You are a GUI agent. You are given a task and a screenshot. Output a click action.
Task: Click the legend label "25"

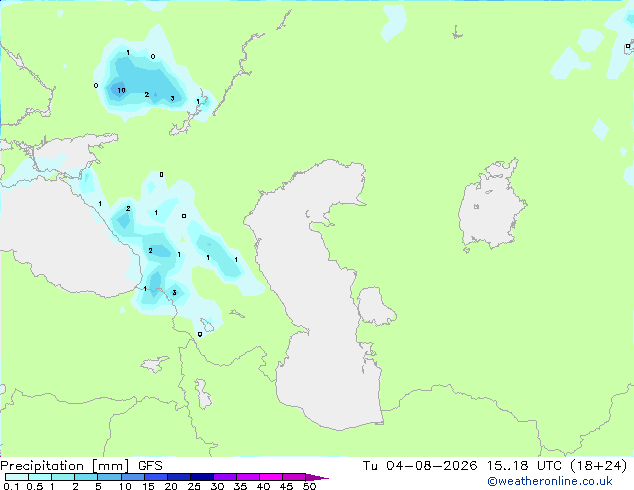(194, 486)
